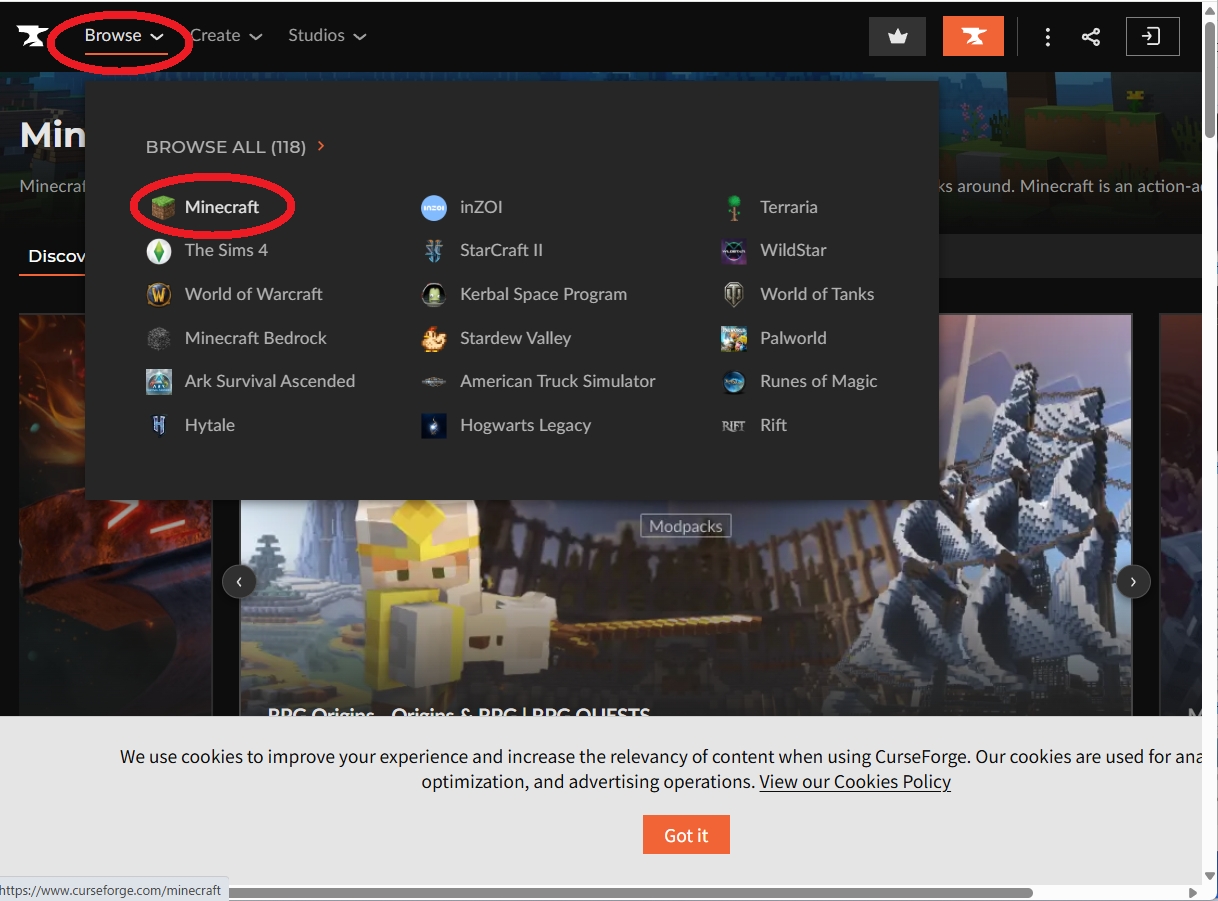
Task: Click the CurseForge logo to go home
Action: tap(32, 35)
